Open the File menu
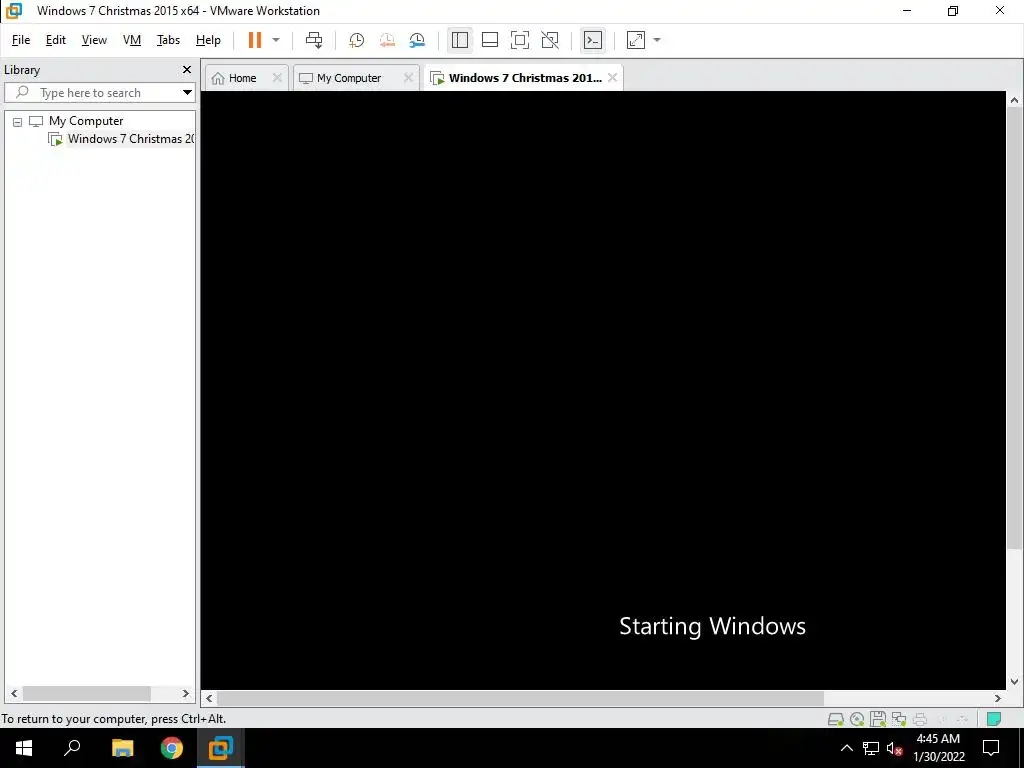The width and height of the screenshot is (1024, 768). tap(21, 40)
